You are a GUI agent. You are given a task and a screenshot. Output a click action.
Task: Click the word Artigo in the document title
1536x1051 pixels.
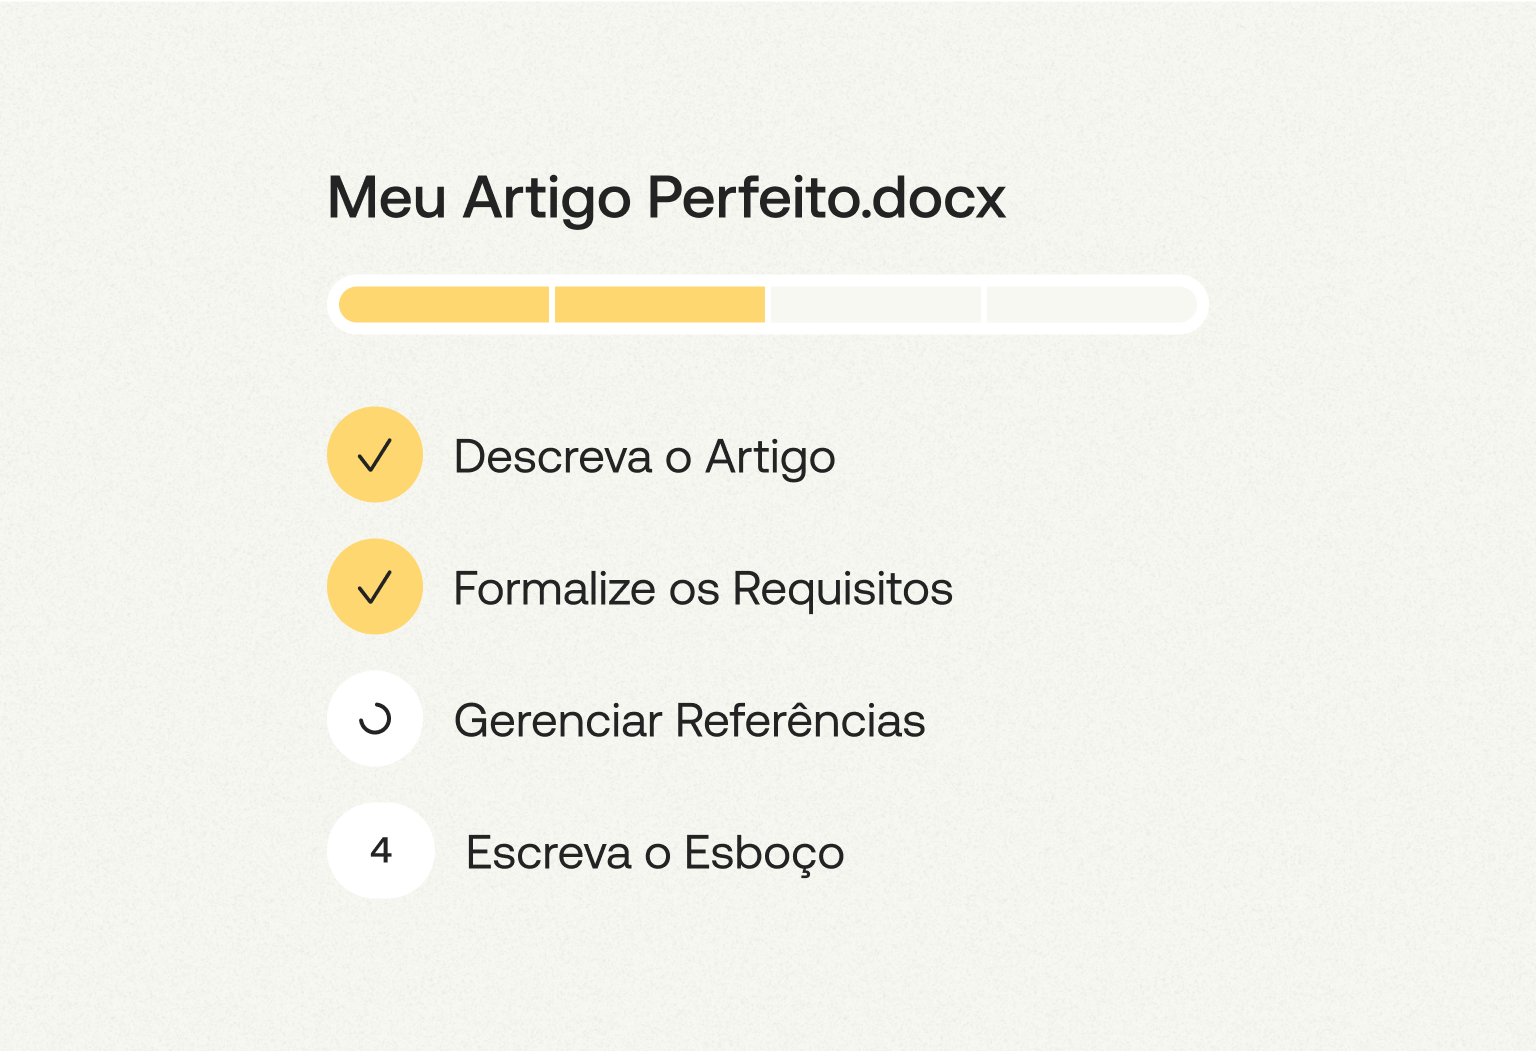[547, 200]
